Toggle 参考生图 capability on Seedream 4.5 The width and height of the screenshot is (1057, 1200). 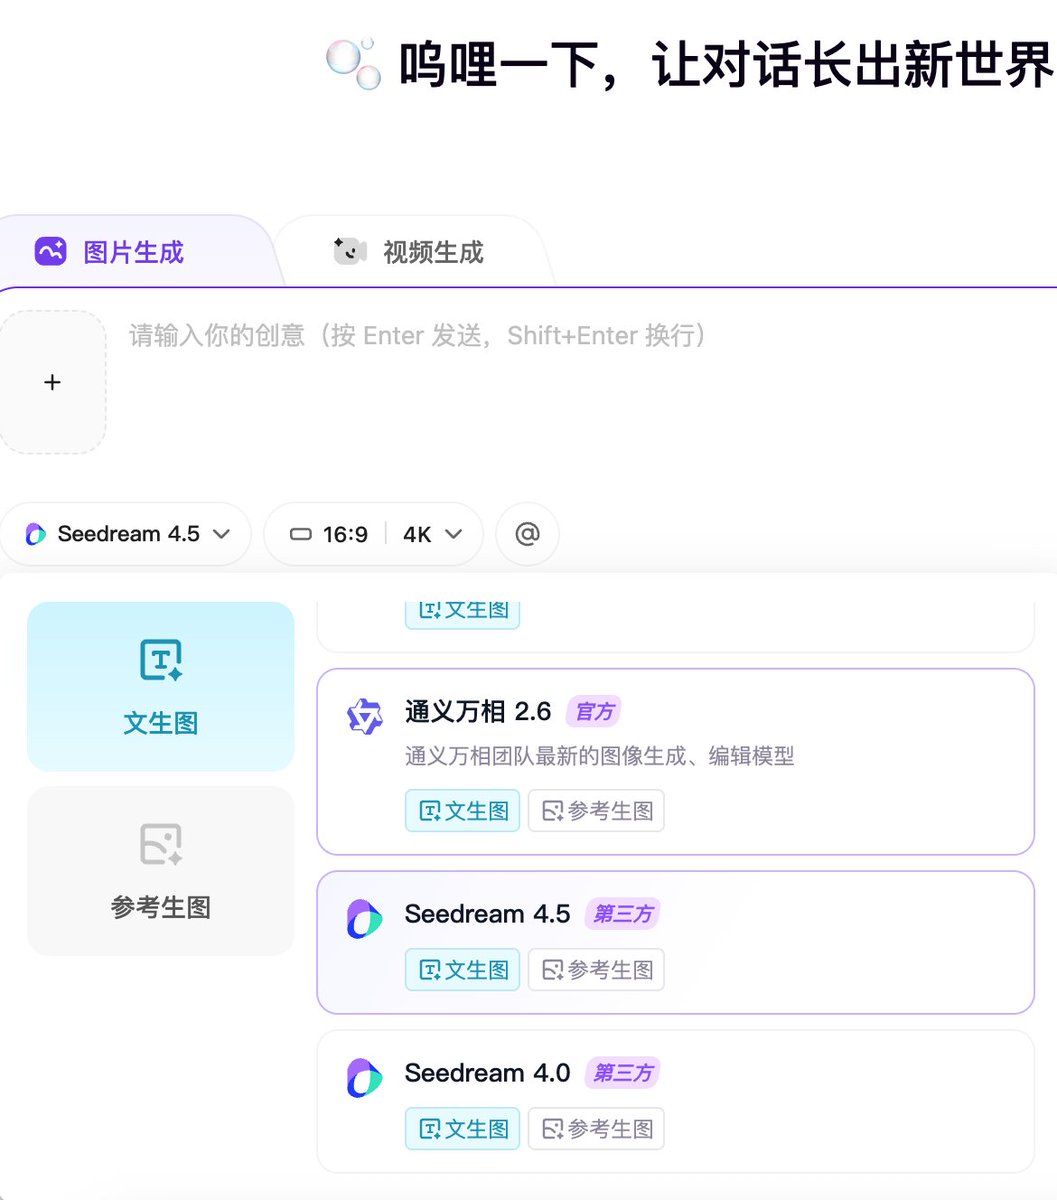point(596,969)
